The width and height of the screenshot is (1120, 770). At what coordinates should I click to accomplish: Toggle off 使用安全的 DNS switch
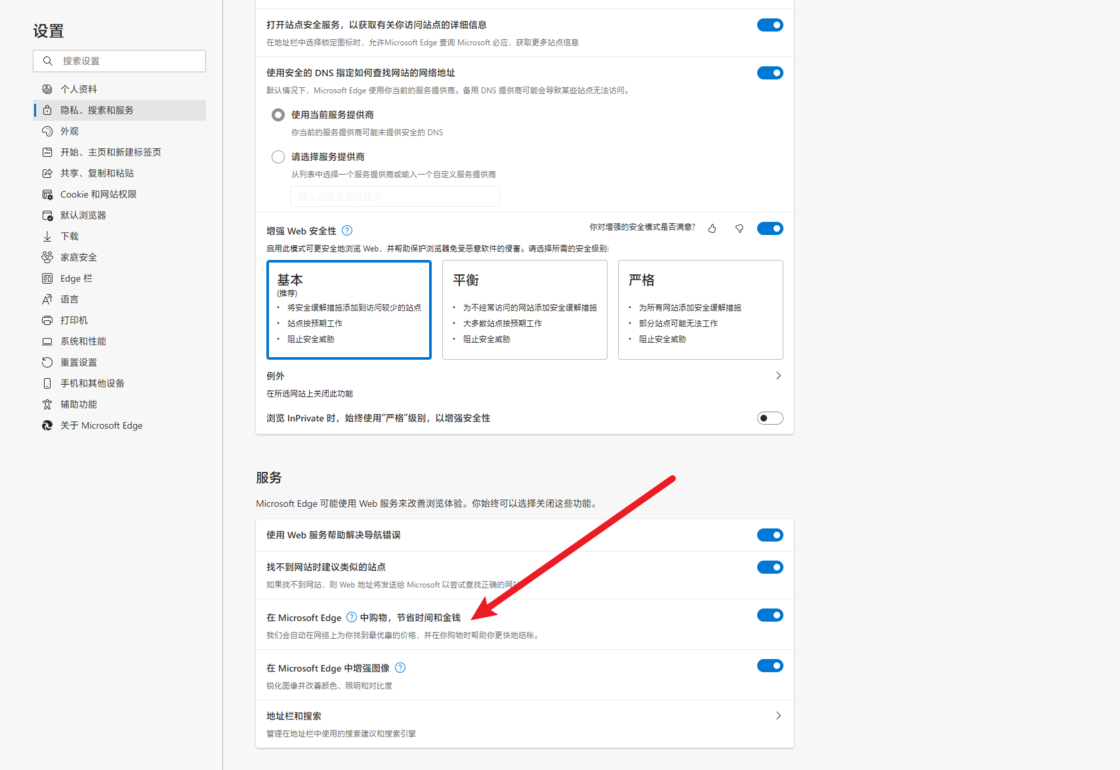coord(769,73)
